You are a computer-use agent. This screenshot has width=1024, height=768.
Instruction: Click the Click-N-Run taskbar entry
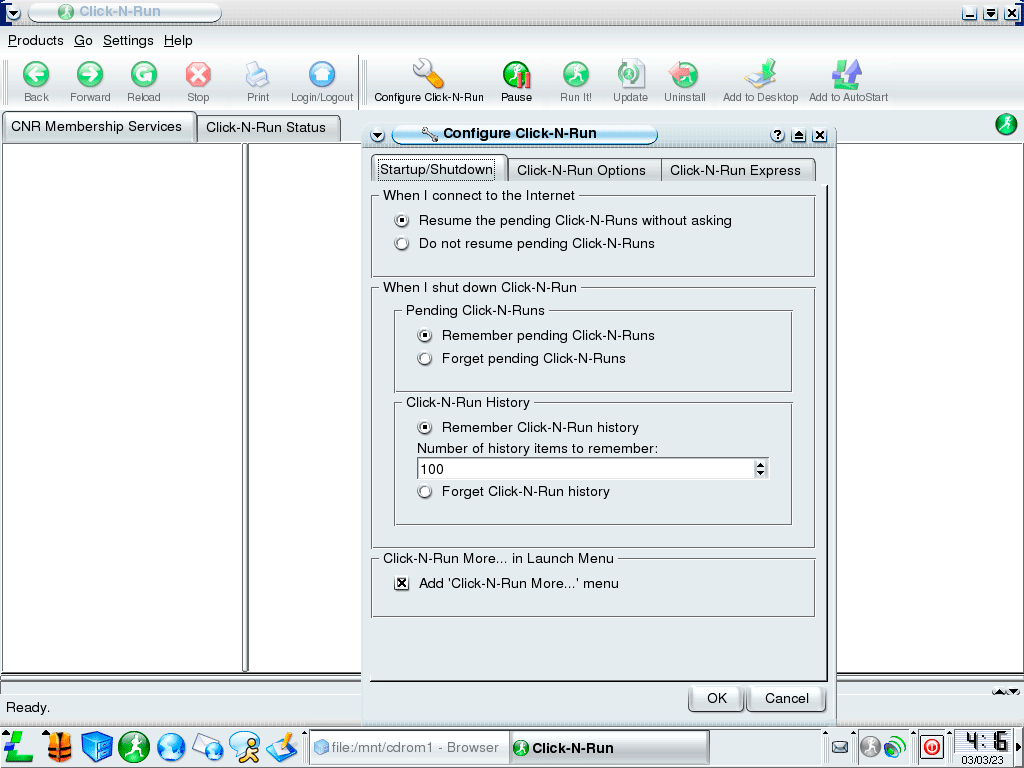(609, 748)
